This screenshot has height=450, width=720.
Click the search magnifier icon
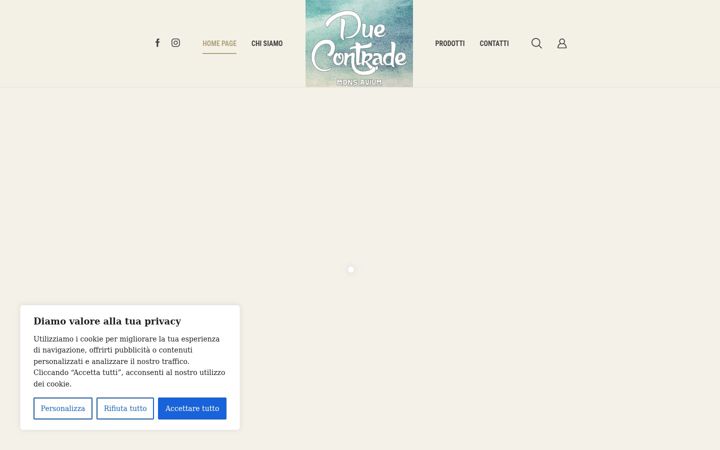(536, 43)
